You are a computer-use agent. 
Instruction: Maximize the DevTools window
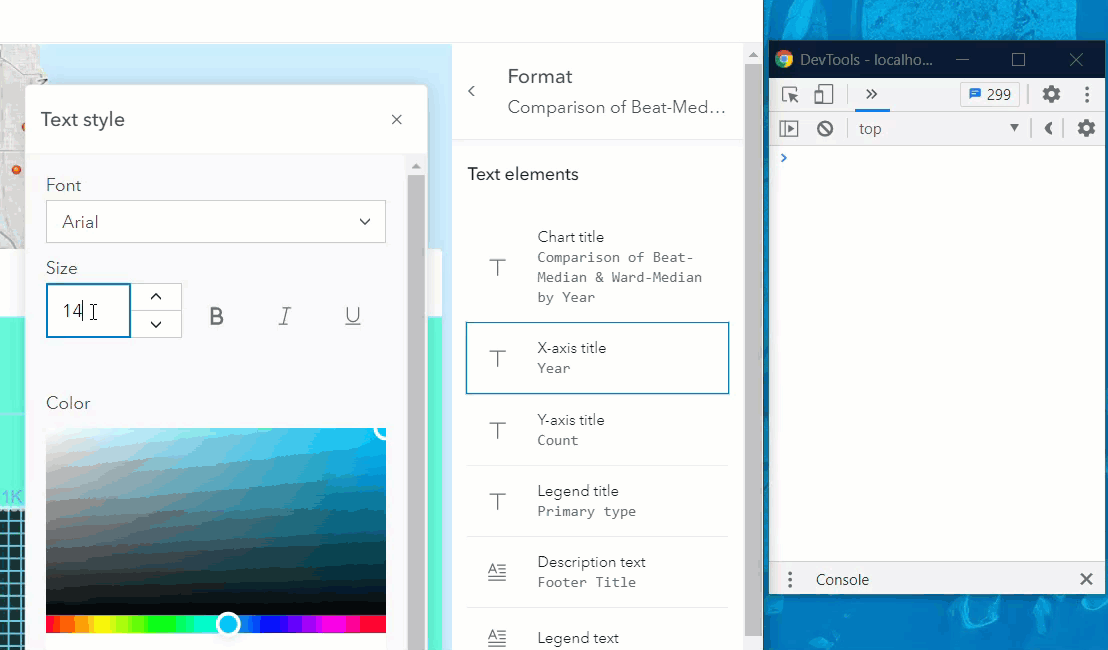click(x=1018, y=59)
